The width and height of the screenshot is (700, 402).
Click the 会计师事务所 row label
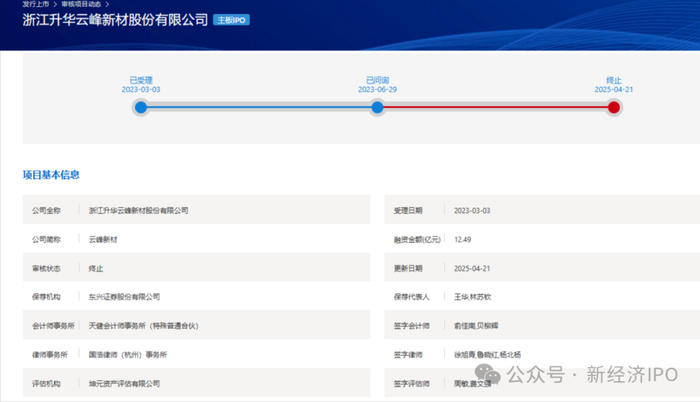(x=54, y=326)
